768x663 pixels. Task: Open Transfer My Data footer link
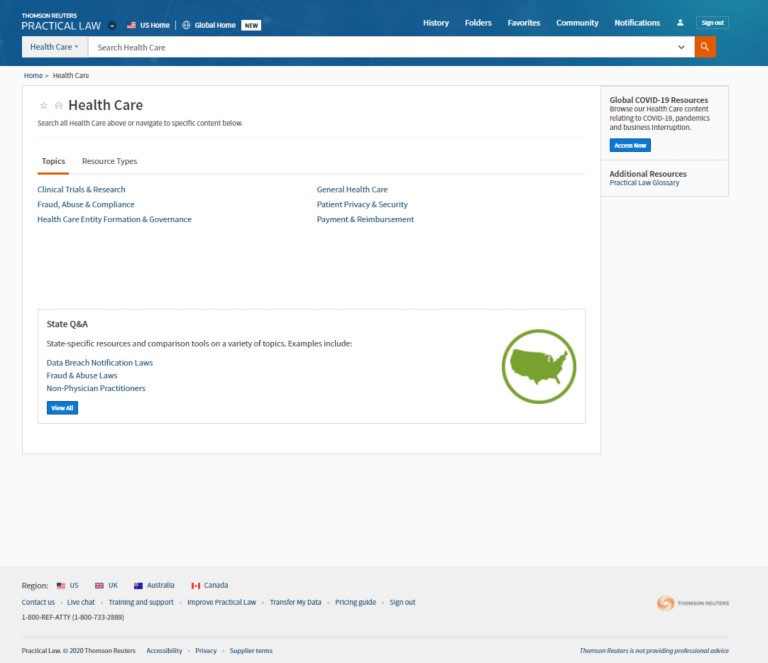point(295,602)
